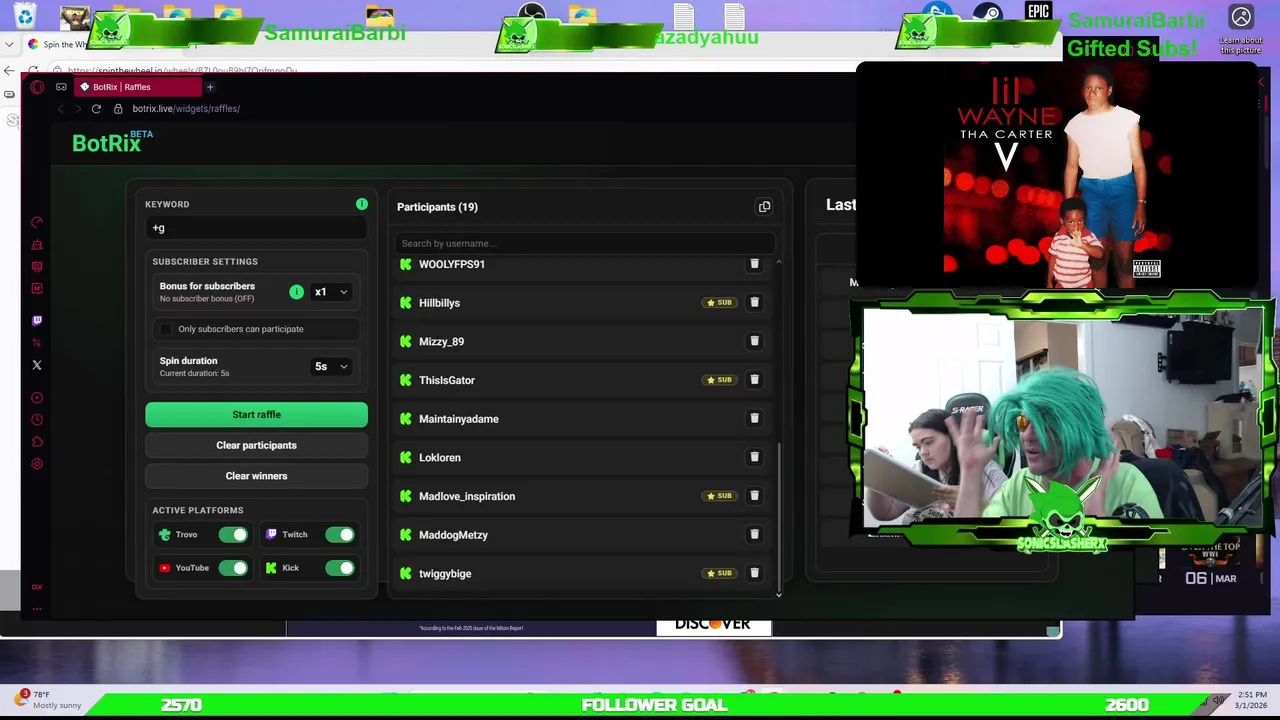The image size is (1280, 720).
Task: Click the participants list scroll-up arrow
Action: pos(779,262)
